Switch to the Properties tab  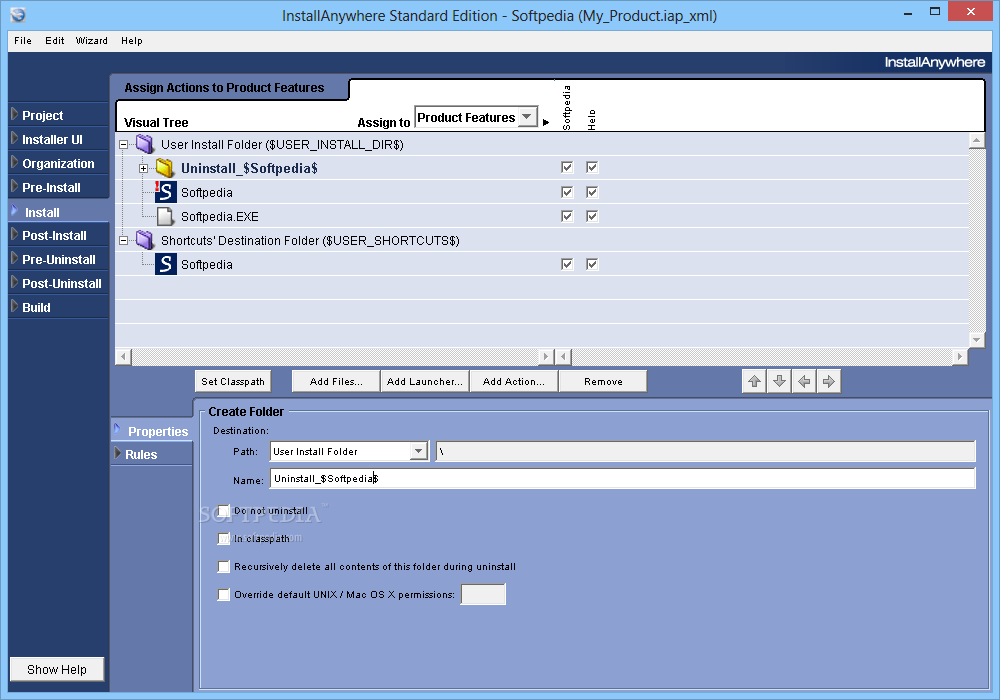tap(152, 431)
